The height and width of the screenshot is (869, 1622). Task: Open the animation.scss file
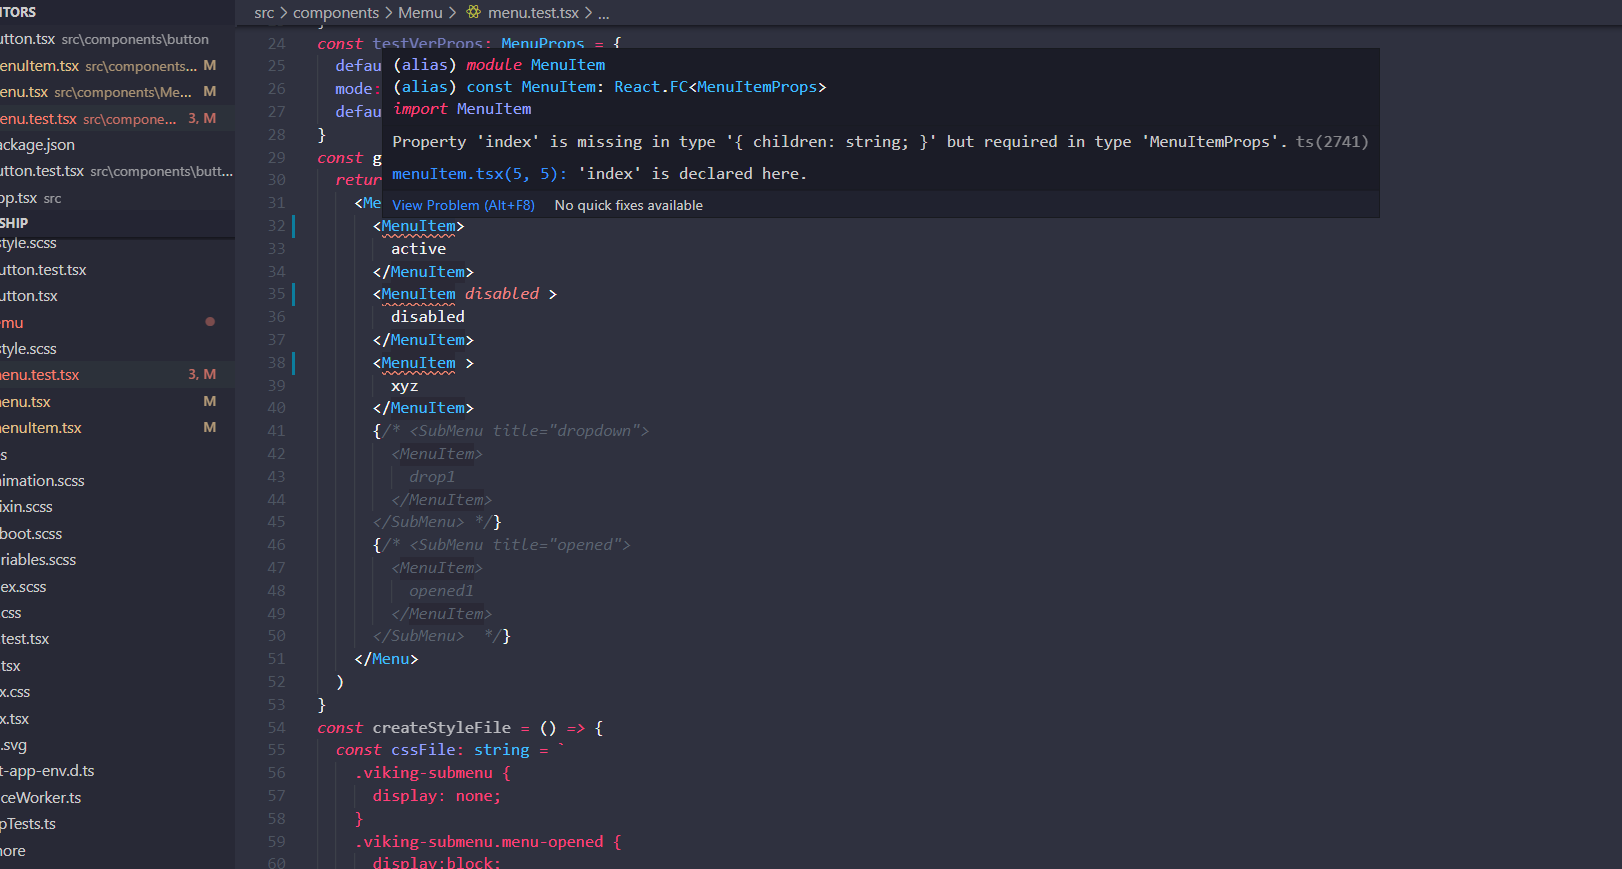point(117,481)
